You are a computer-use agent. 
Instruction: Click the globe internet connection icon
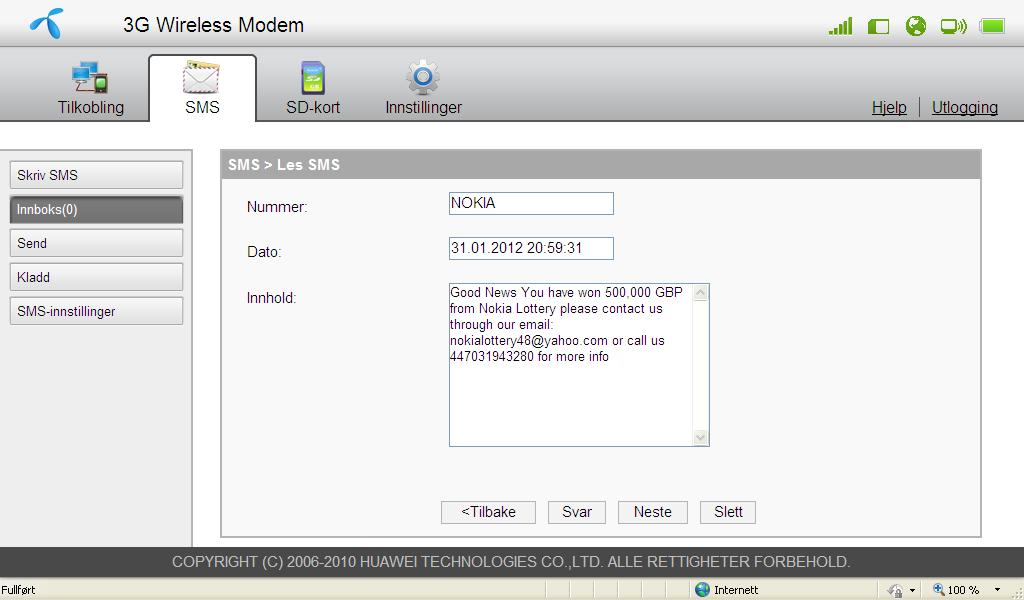click(916, 26)
